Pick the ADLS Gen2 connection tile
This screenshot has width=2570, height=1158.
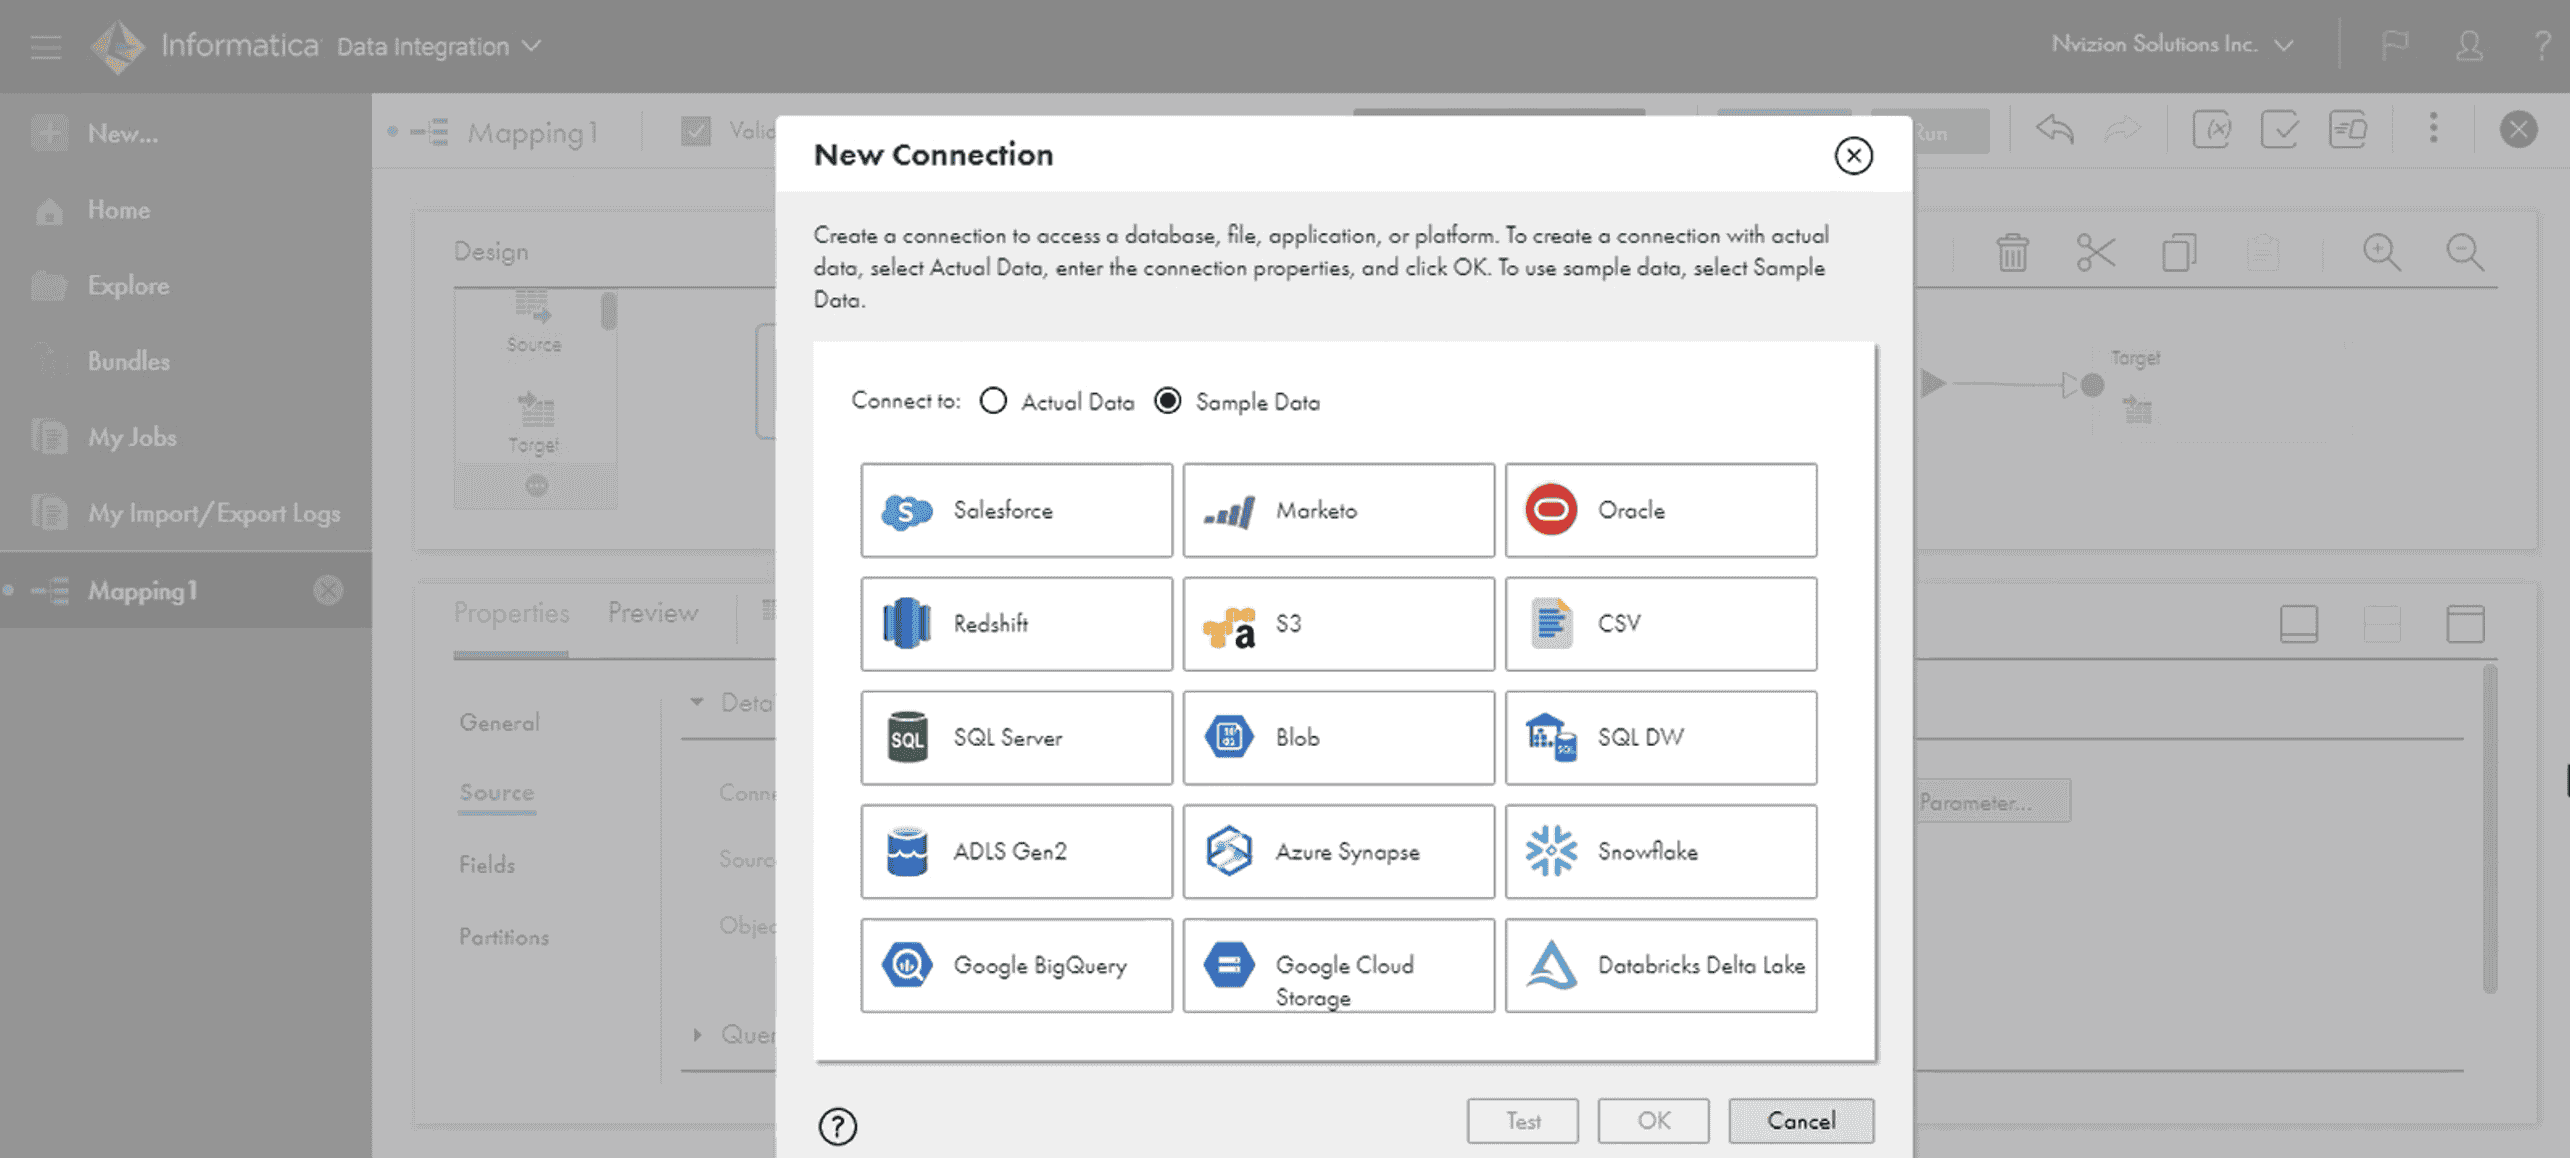pos(1016,852)
